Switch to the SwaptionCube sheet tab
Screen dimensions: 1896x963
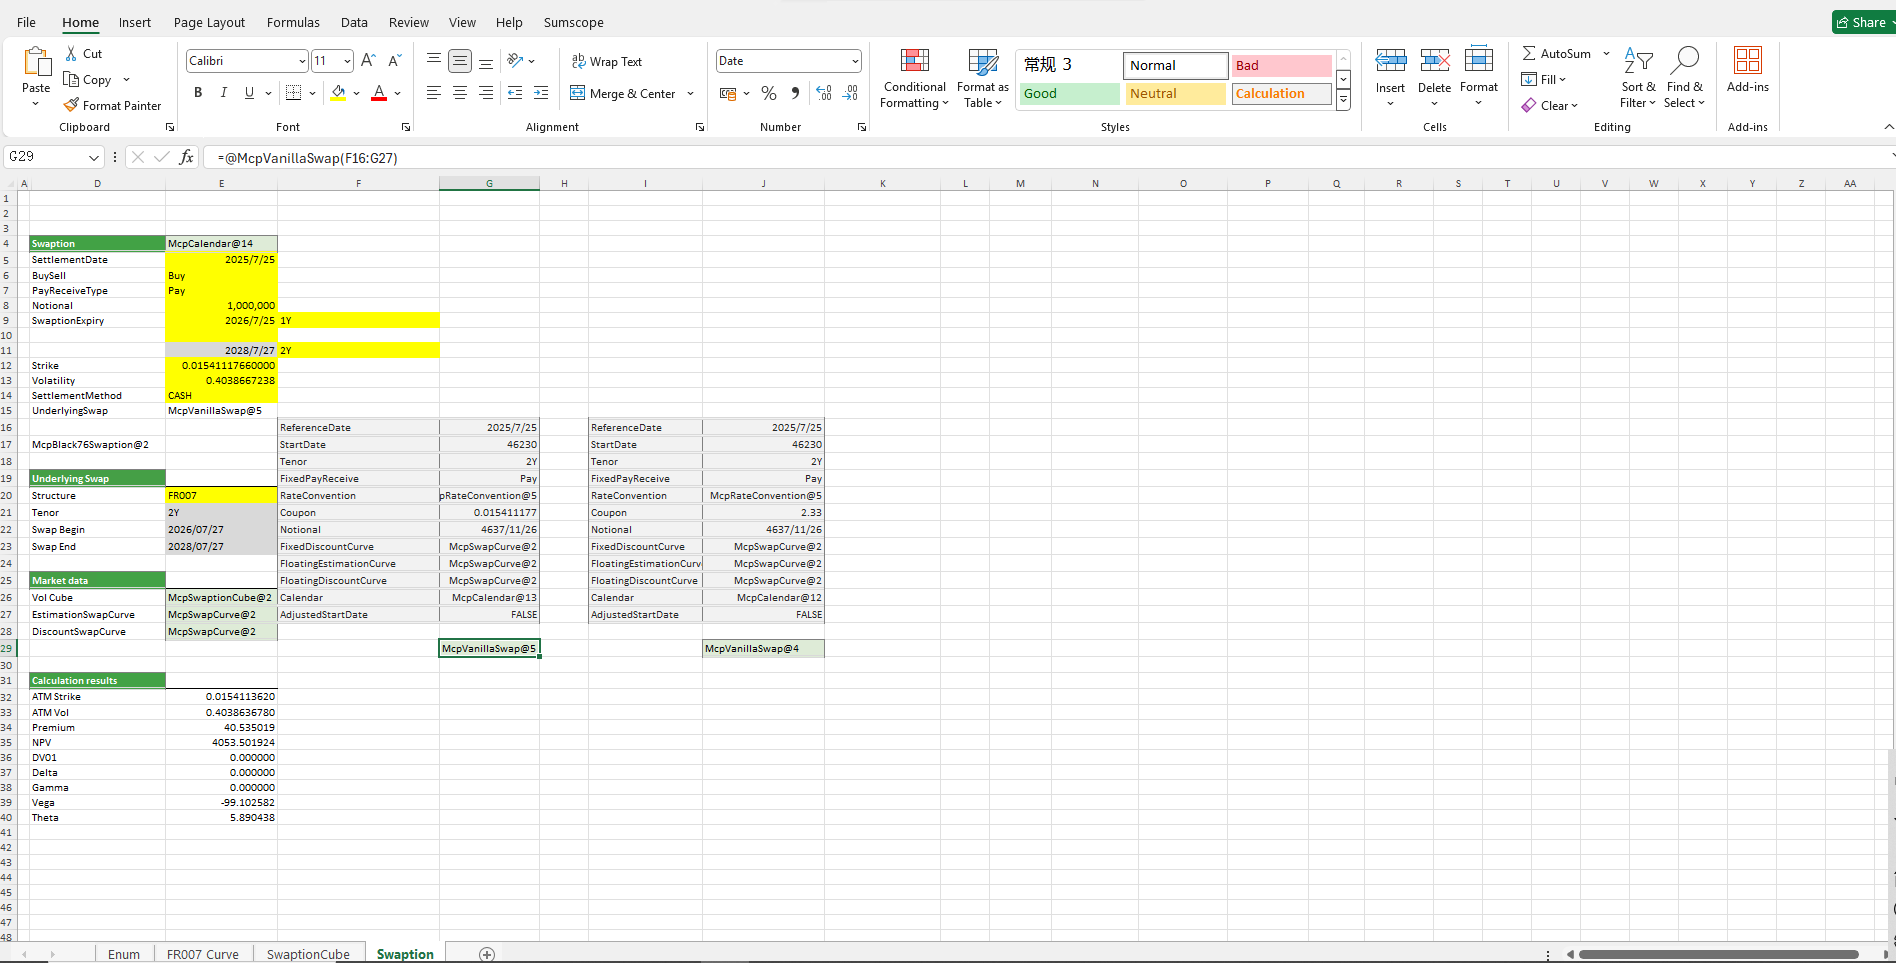308,954
